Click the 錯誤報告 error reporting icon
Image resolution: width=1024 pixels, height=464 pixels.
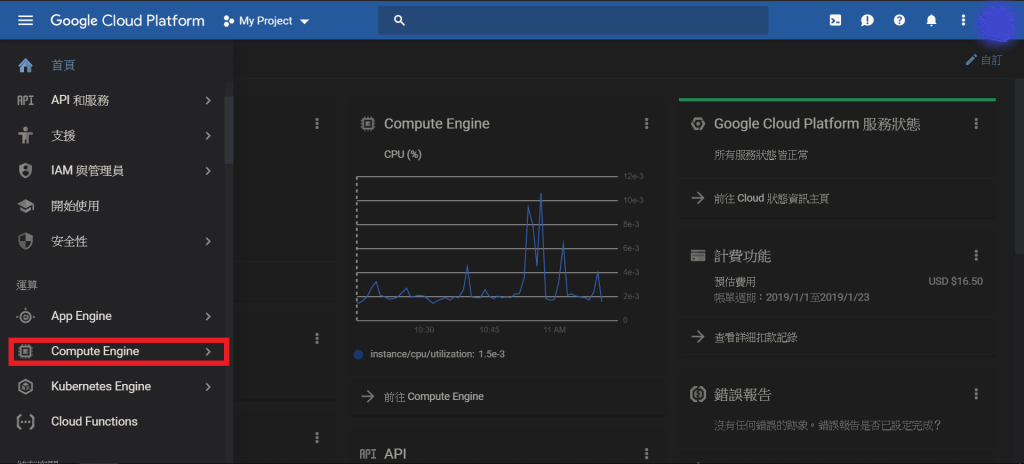(x=698, y=394)
